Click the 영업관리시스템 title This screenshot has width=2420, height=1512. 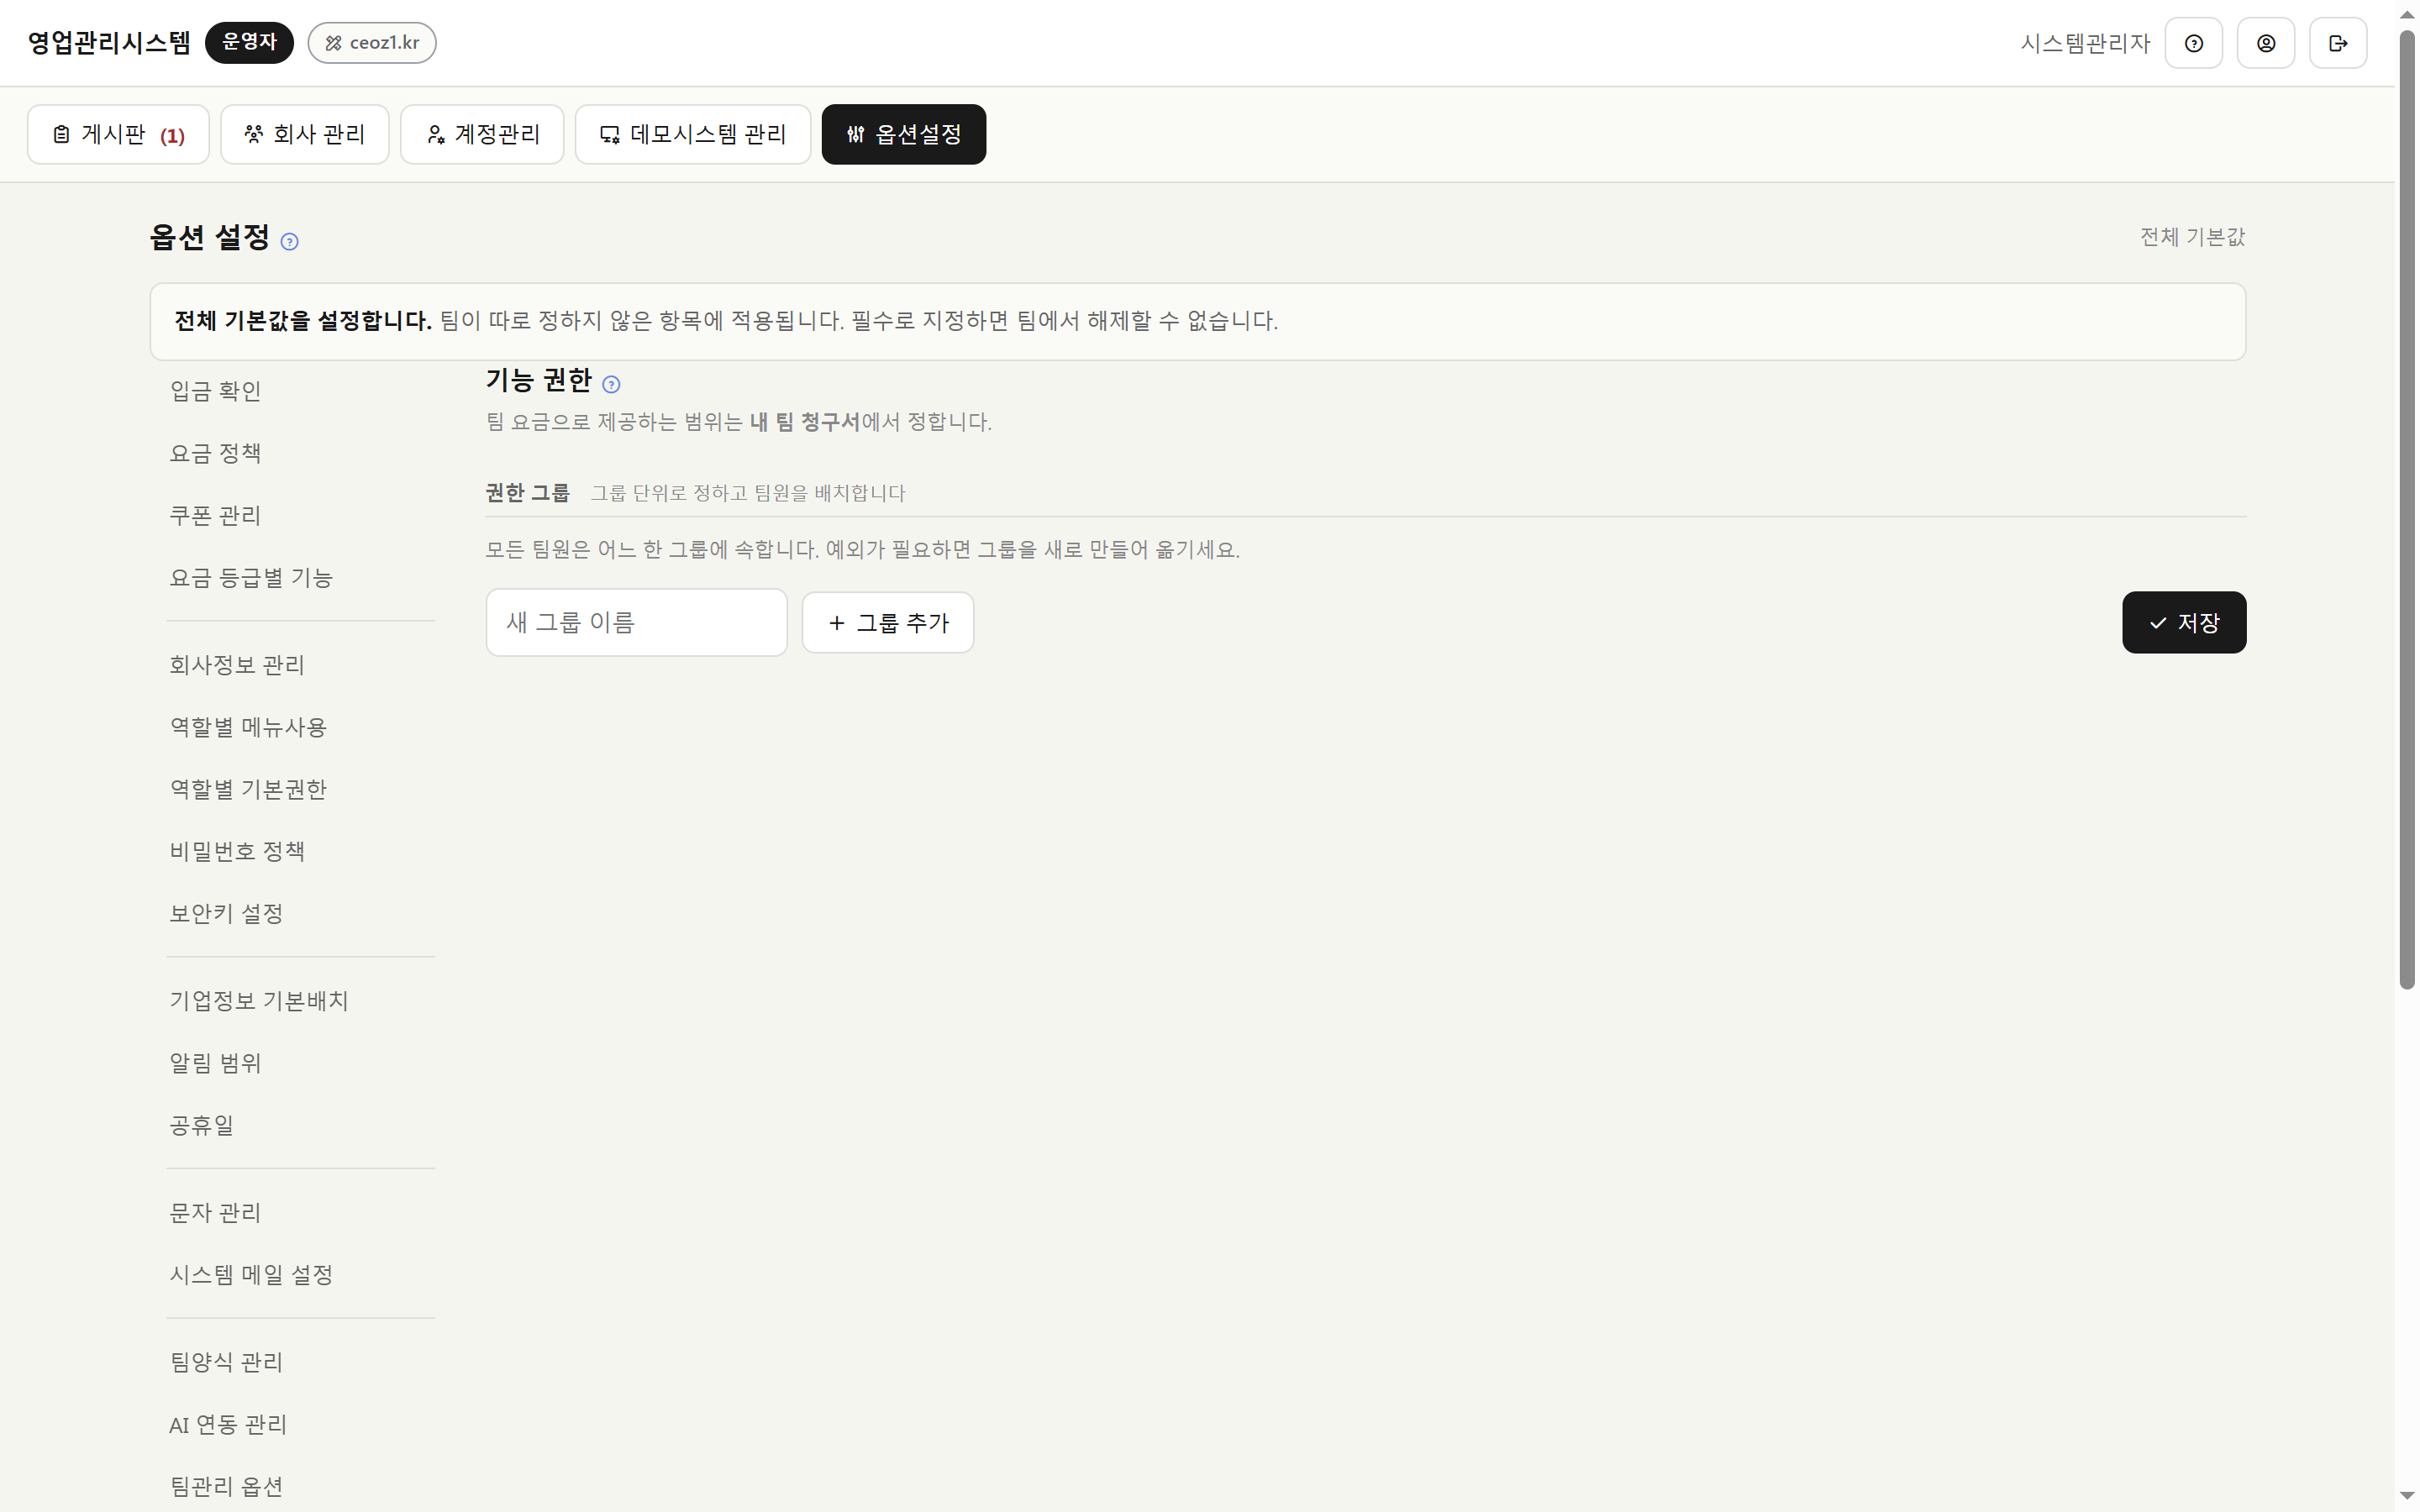click(x=109, y=43)
